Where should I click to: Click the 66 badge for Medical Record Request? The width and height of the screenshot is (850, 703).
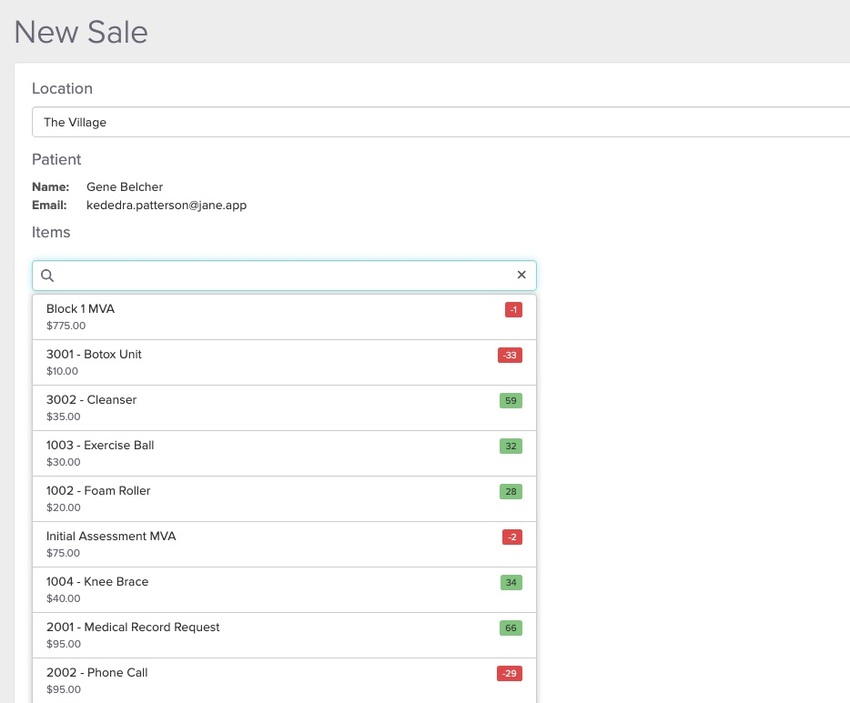511,628
